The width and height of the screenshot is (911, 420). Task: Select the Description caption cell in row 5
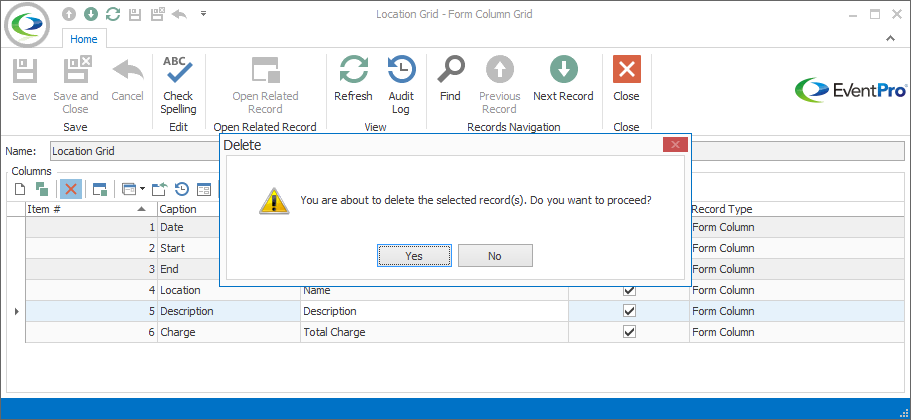(229, 311)
